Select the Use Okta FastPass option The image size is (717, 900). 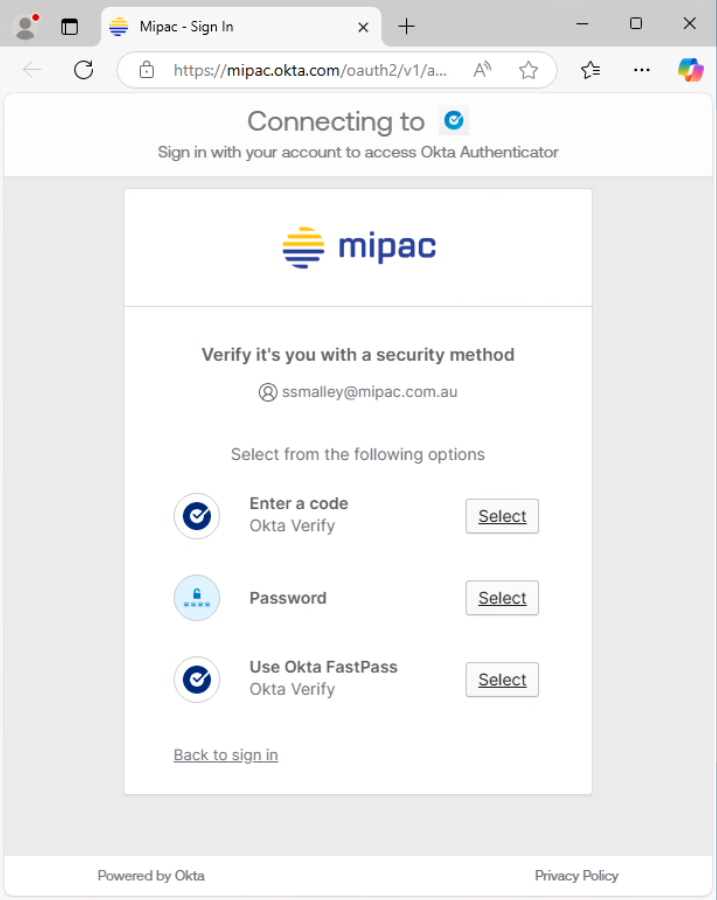[x=502, y=680]
